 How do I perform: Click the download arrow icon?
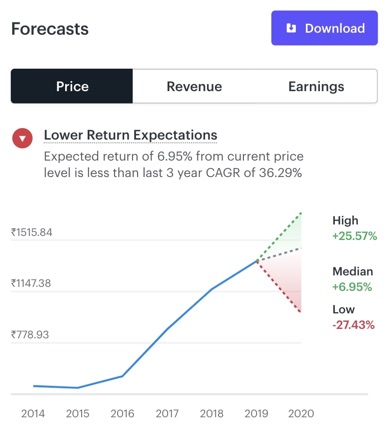click(x=291, y=28)
